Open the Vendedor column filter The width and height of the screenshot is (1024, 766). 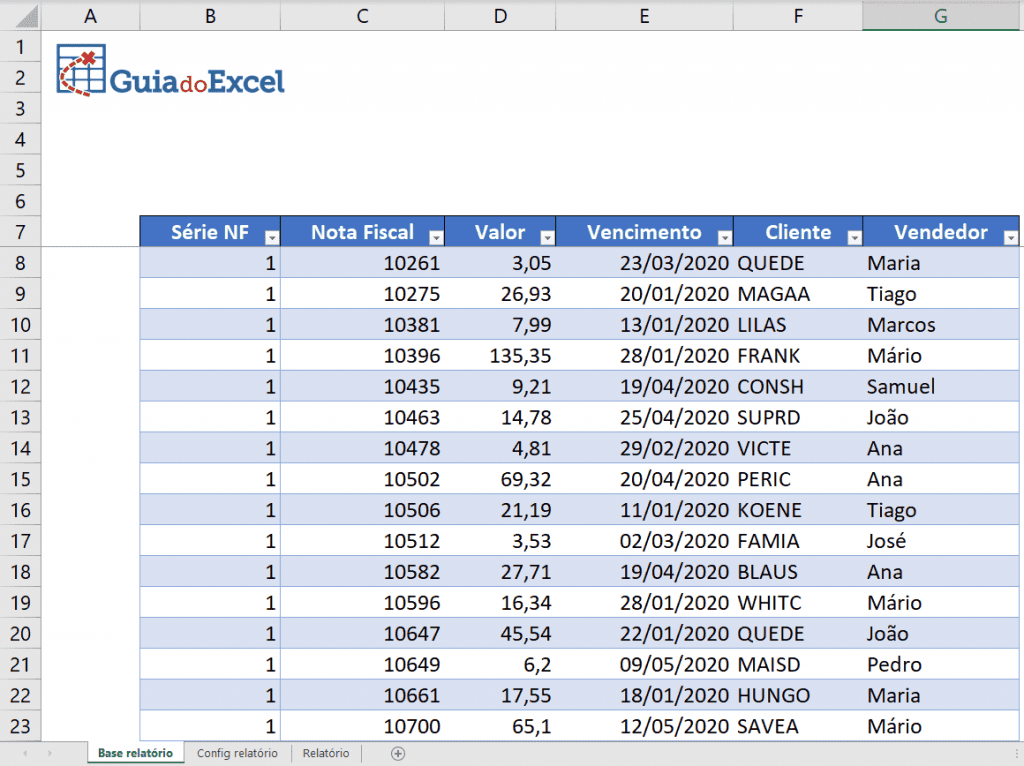coord(1009,237)
